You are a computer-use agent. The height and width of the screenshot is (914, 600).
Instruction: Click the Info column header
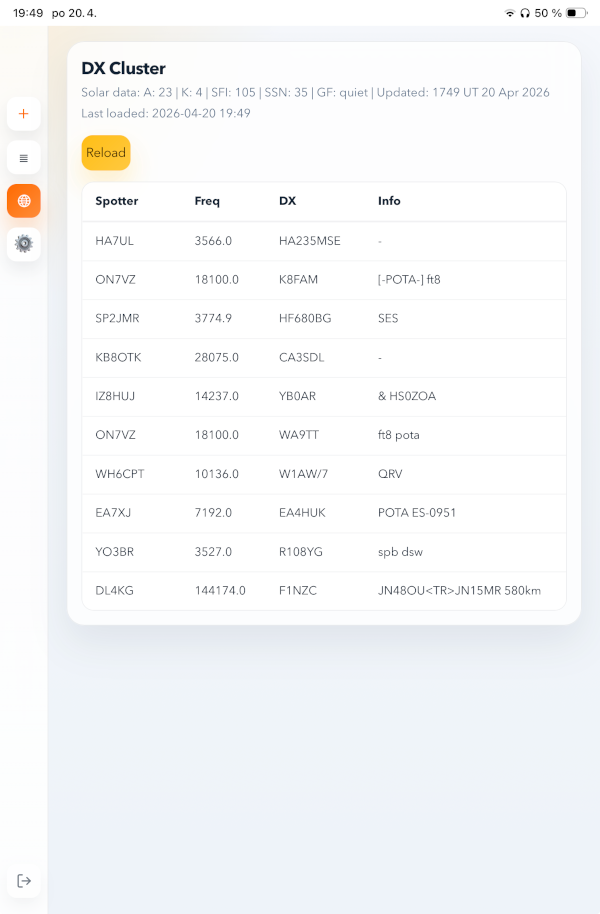(389, 201)
